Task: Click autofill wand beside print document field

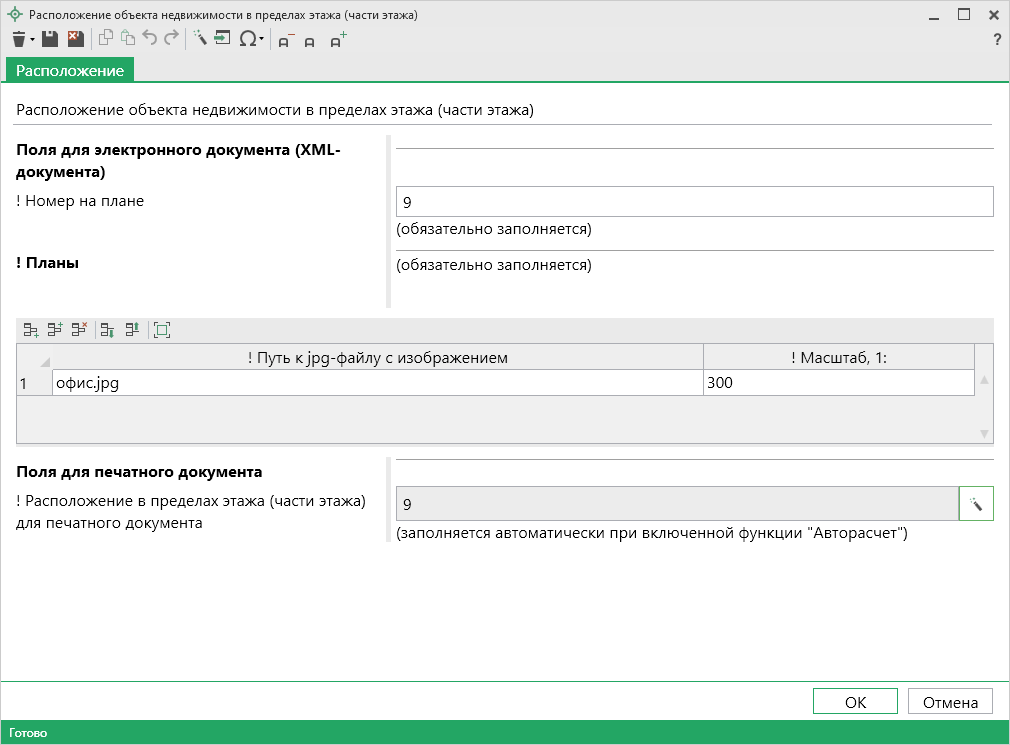Action: click(x=975, y=504)
